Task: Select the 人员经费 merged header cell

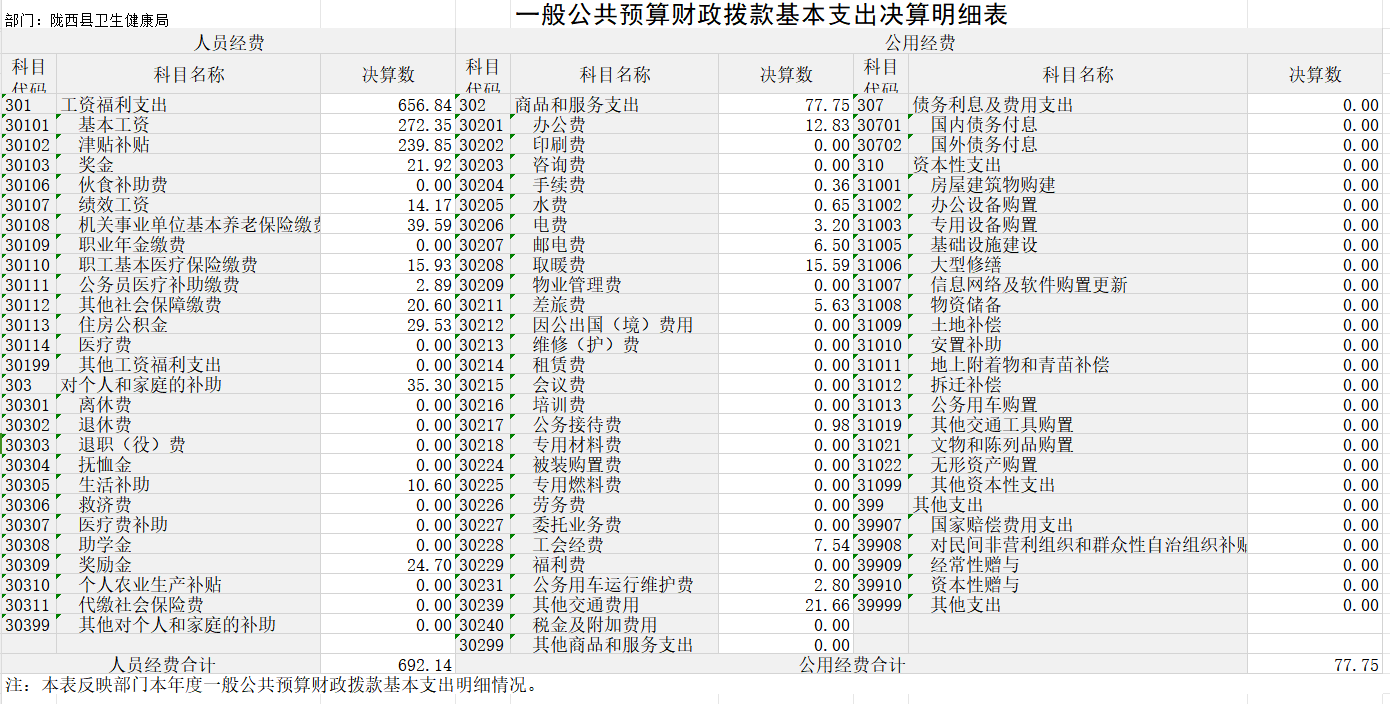Action: tap(229, 43)
